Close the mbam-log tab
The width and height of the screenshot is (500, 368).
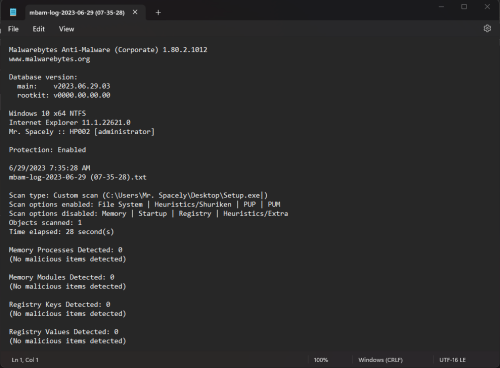coord(135,12)
